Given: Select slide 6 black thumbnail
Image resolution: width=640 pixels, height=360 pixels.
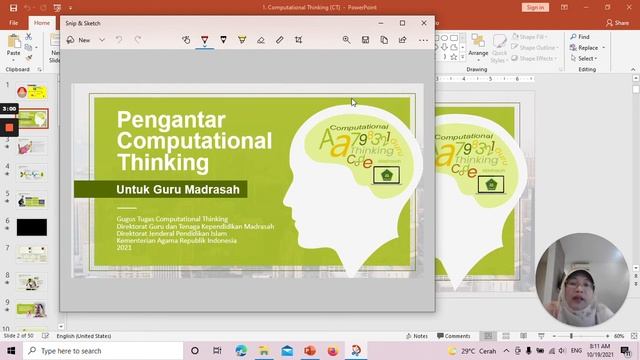Looking at the screenshot, I should click(32, 227).
